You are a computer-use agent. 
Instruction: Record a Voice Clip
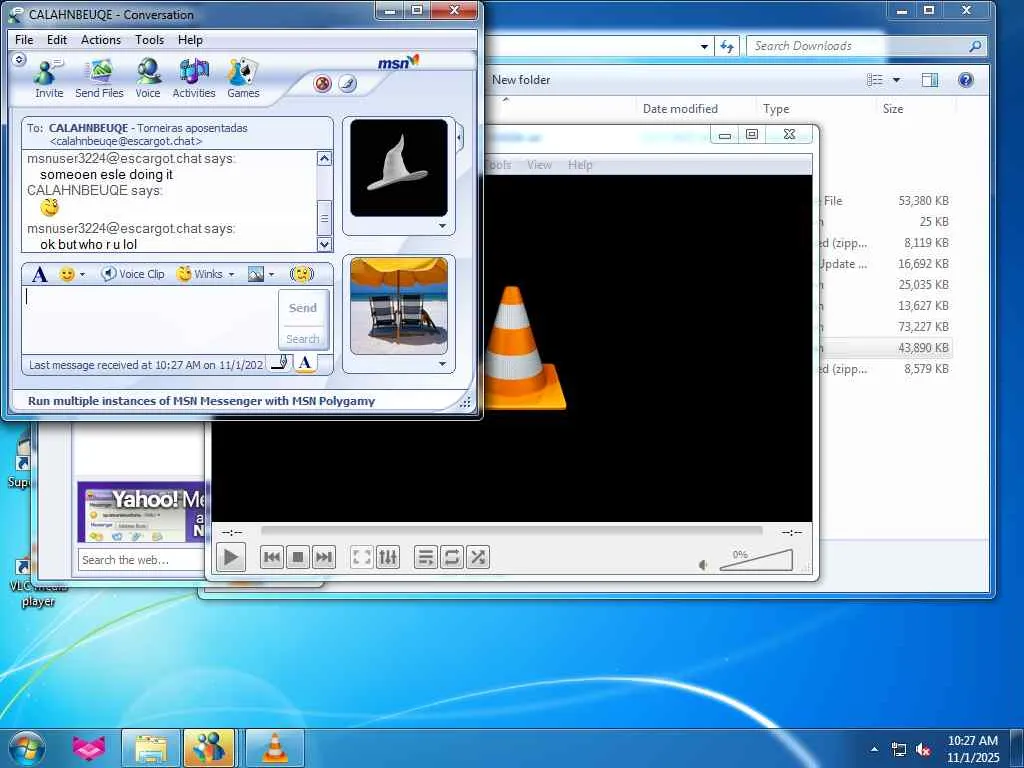[x=133, y=274]
